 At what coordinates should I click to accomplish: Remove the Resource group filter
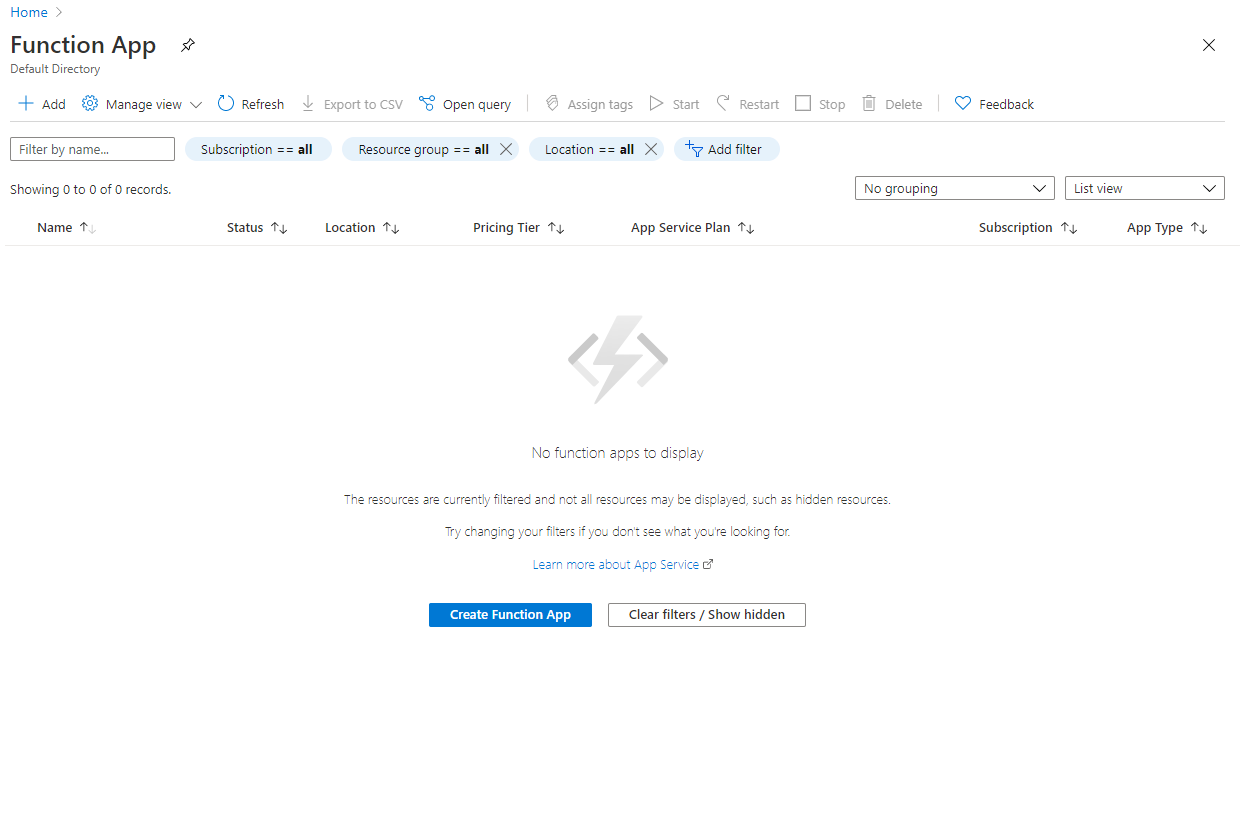(x=506, y=149)
